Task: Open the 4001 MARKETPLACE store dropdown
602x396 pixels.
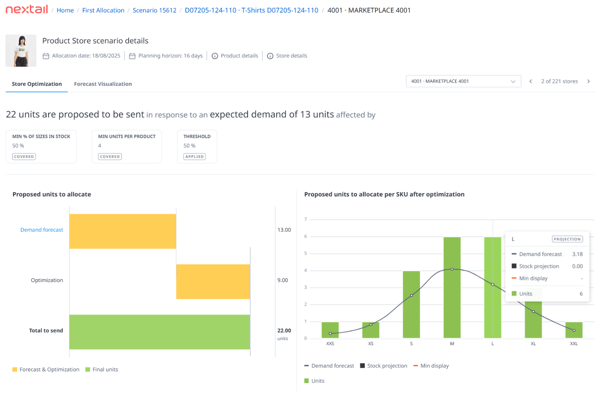Action: tap(463, 81)
